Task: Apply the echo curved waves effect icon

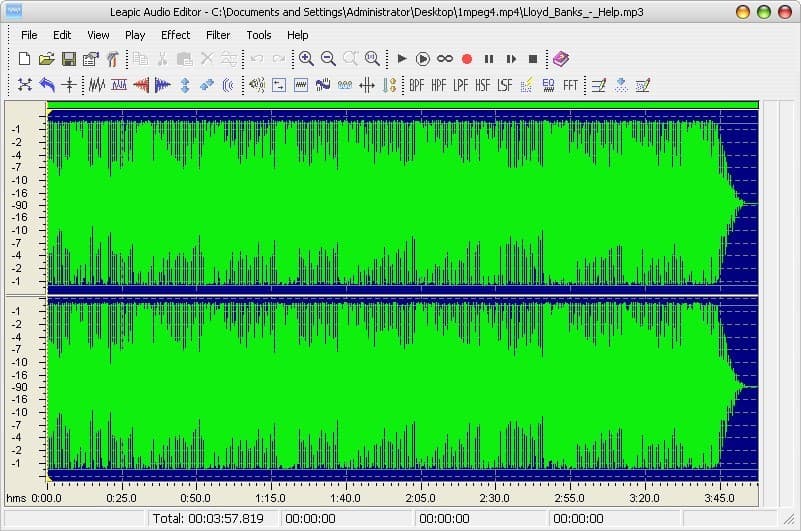Action: [x=228, y=85]
